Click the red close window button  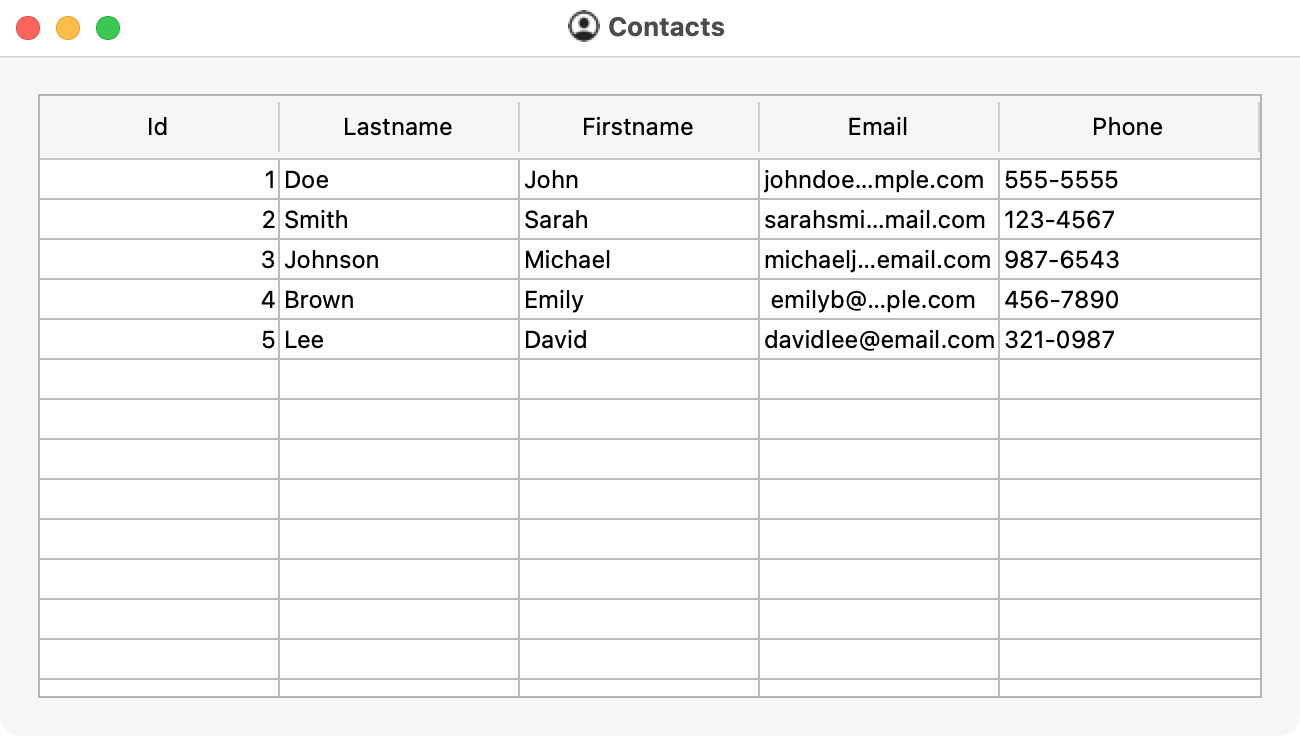tap(28, 28)
